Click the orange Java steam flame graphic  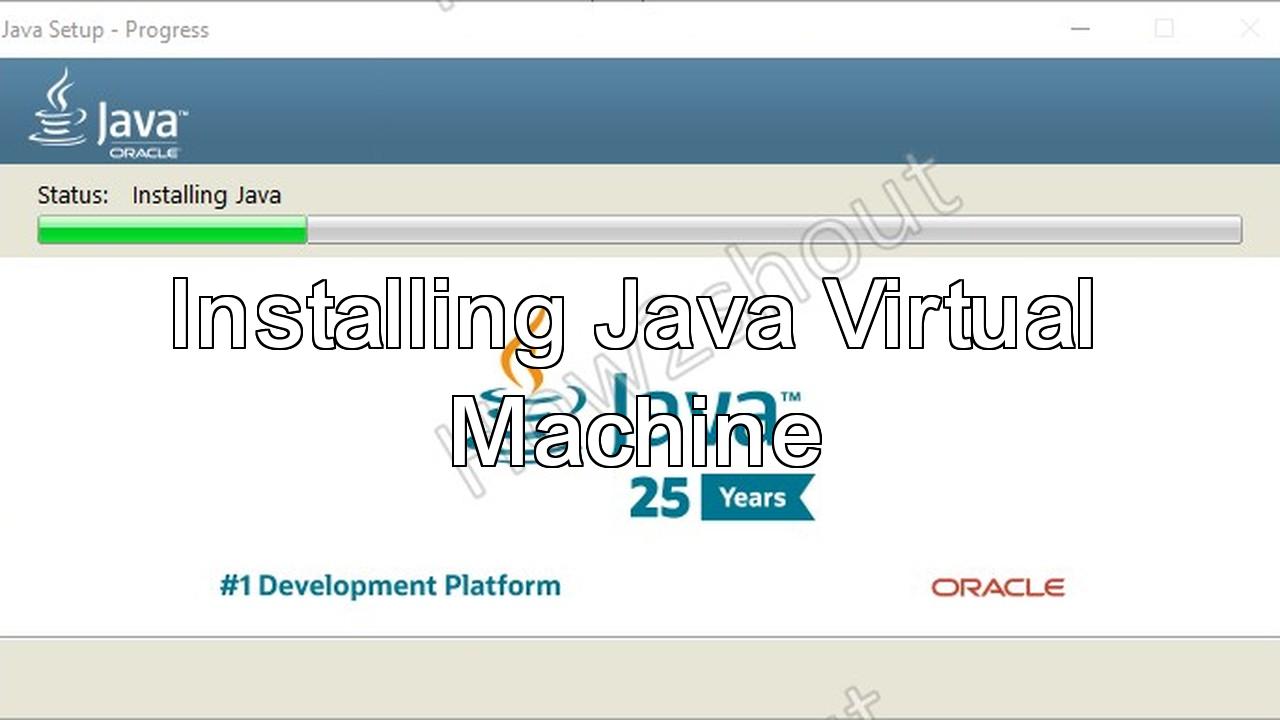522,360
